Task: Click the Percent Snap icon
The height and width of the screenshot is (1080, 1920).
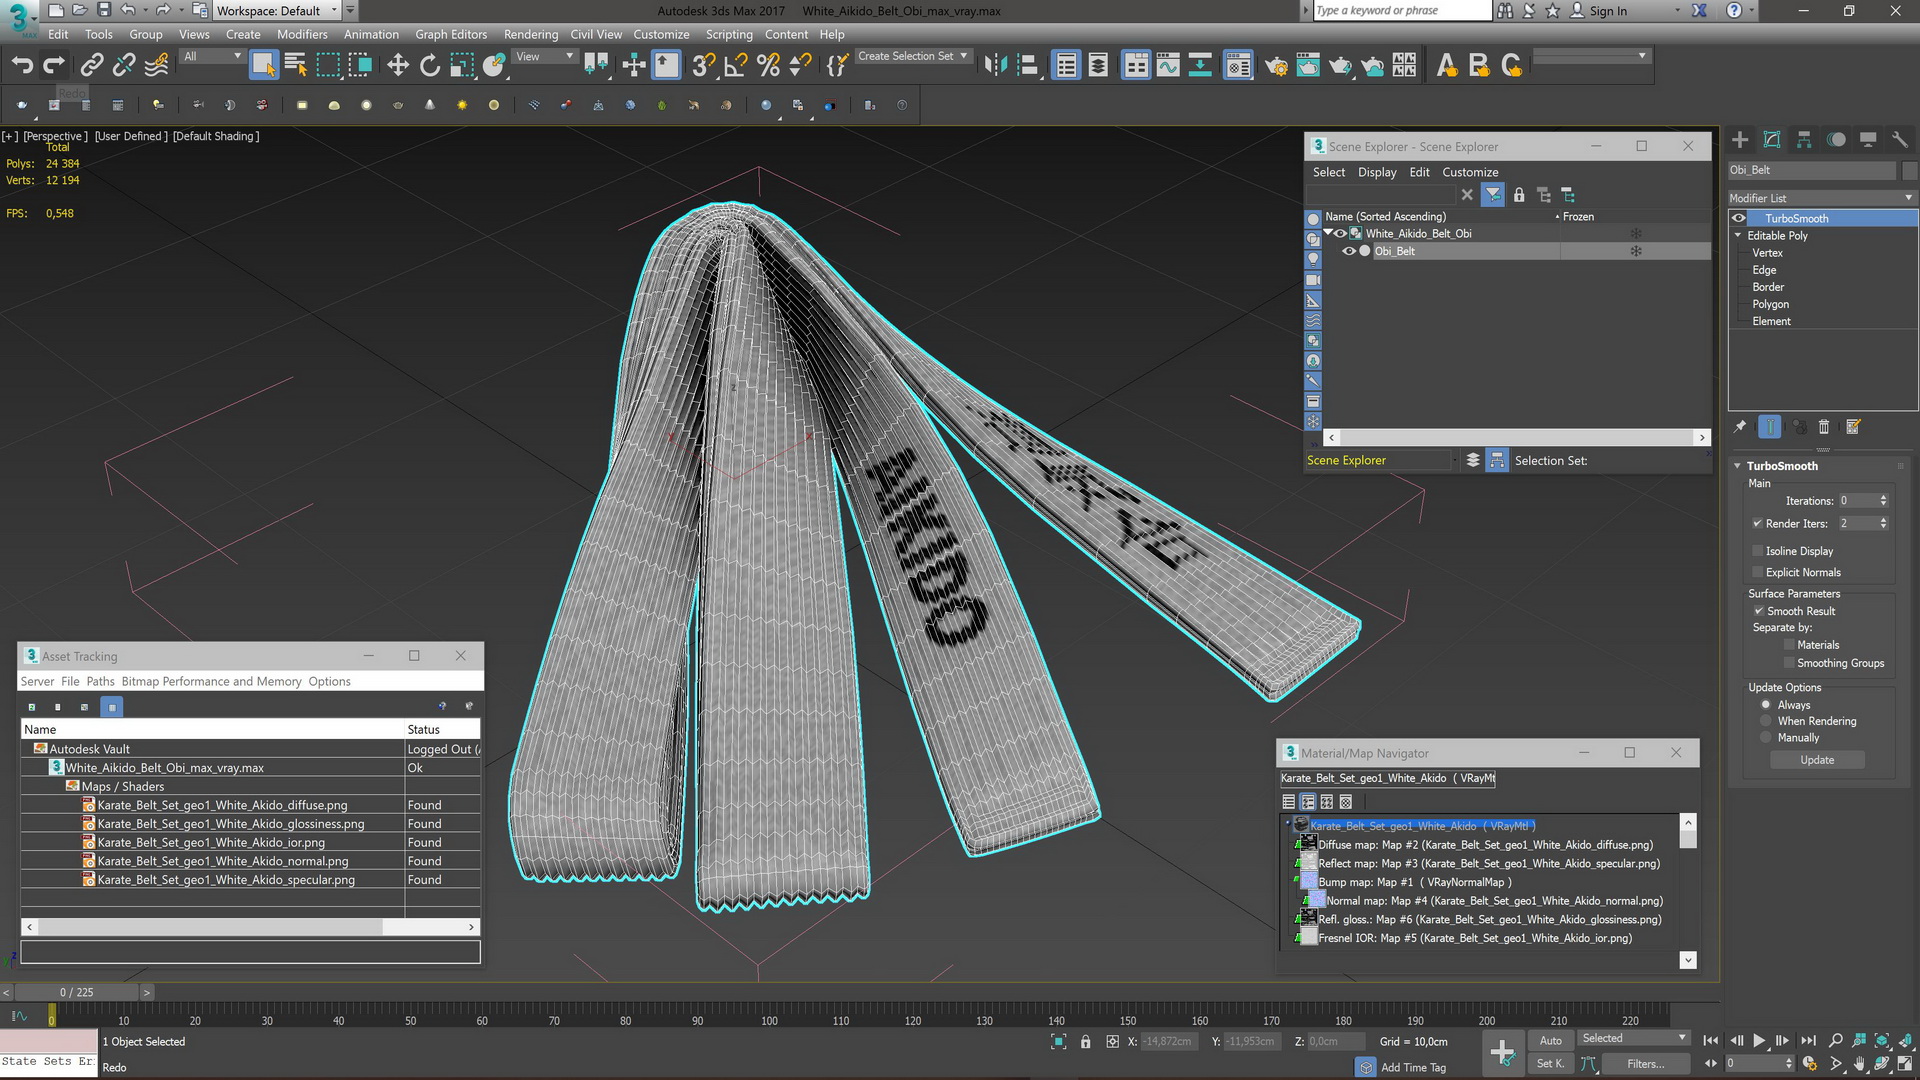Action: point(768,65)
